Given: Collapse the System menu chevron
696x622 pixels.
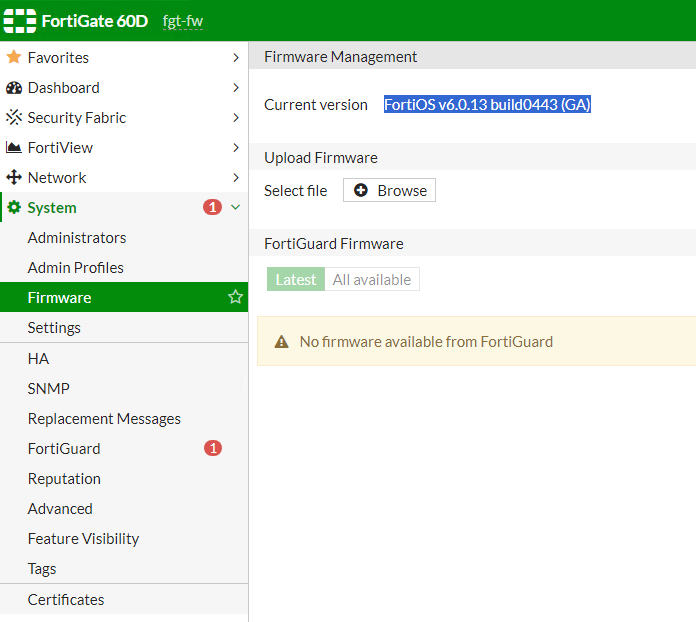Looking at the screenshot, I should pyautogui.click(x=235, y=207).
